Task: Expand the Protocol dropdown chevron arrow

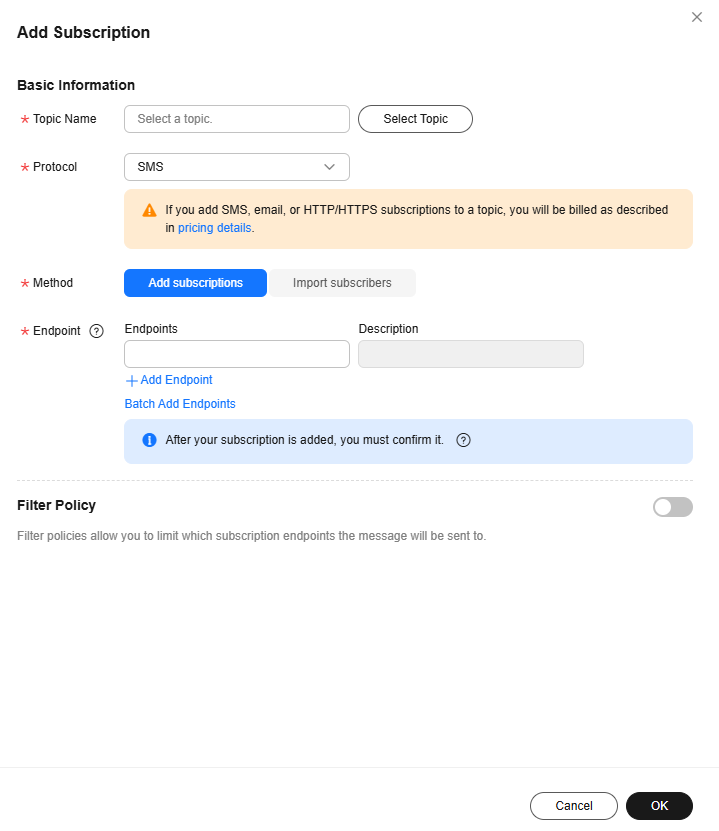Action: [x=330, y=167]
